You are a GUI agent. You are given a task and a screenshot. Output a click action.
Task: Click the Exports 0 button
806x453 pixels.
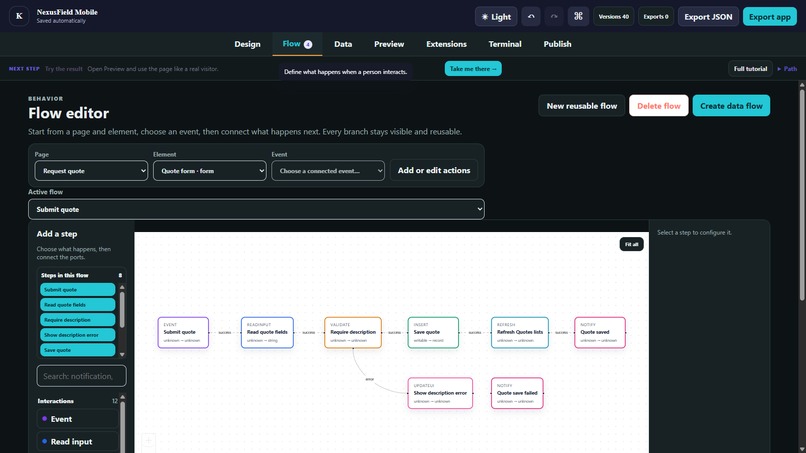tap(656, 16)
